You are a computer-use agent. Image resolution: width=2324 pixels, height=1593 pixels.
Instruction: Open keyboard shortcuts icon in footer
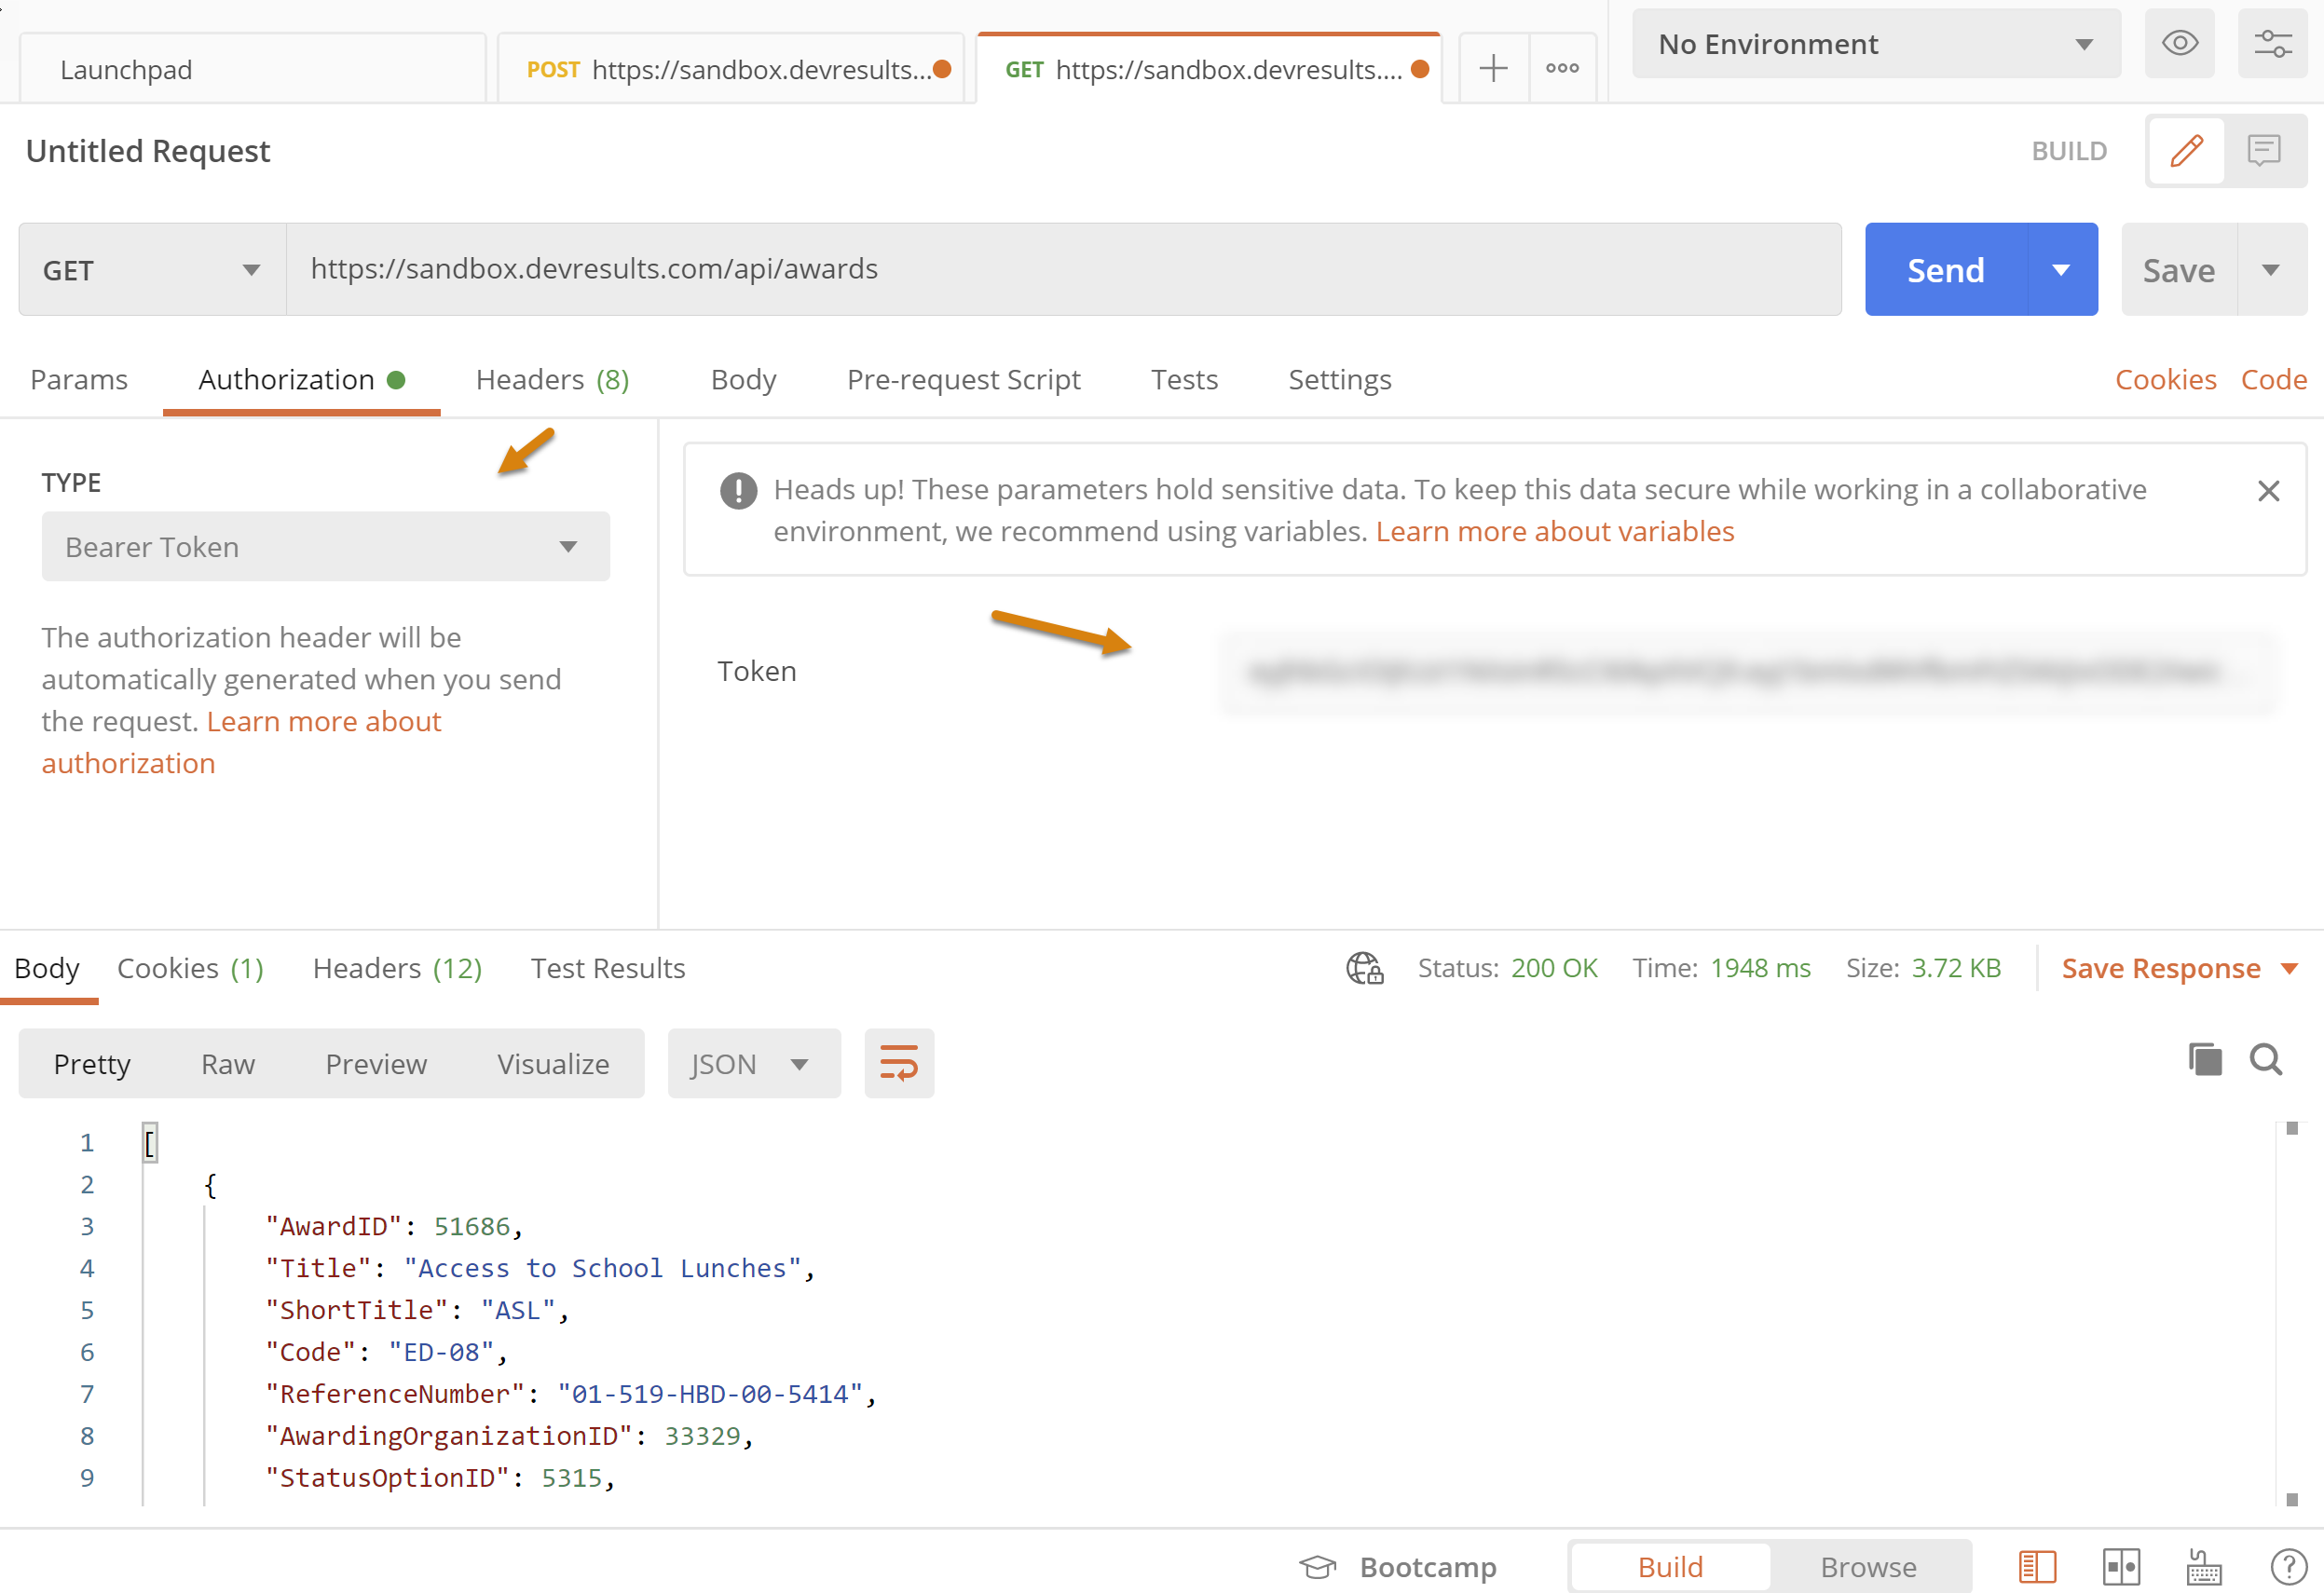2203,1566
